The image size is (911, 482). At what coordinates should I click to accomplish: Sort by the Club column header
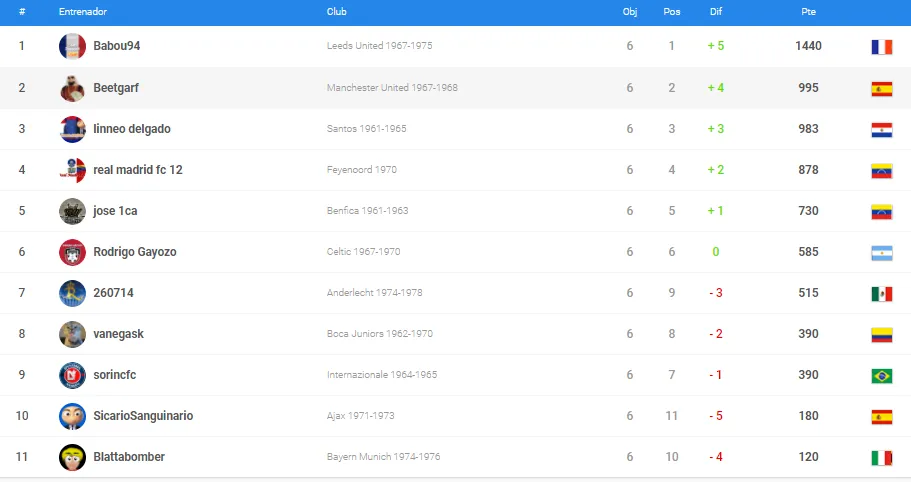pos(336,12)
